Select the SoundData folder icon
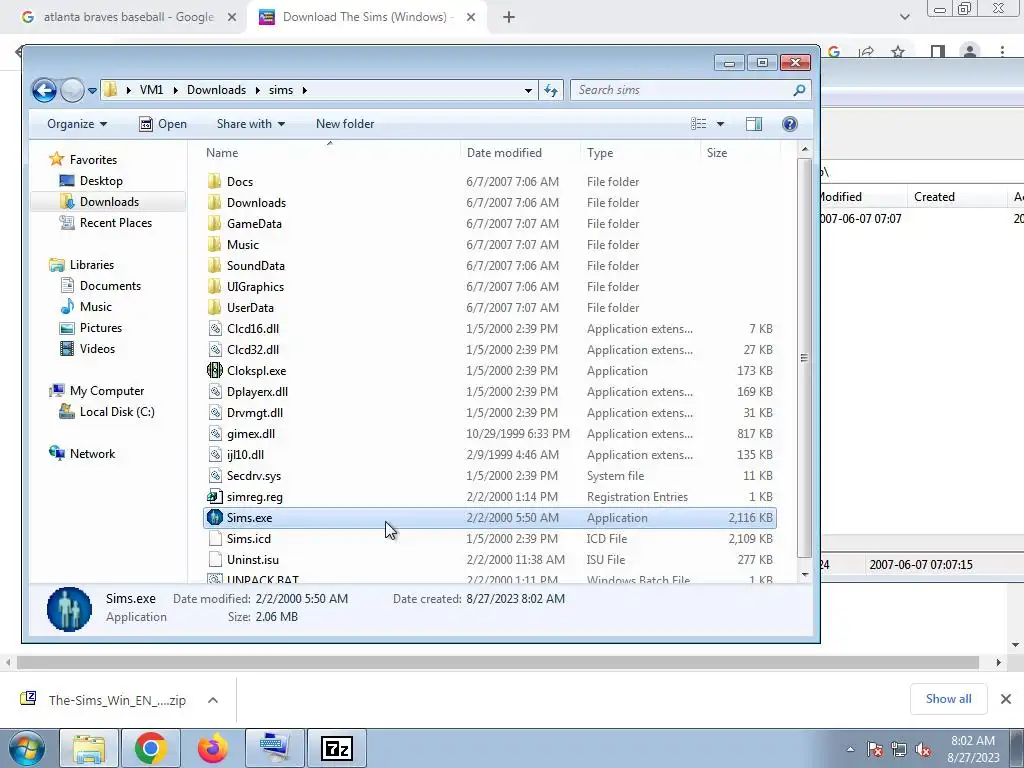 (x=214, y=266)
